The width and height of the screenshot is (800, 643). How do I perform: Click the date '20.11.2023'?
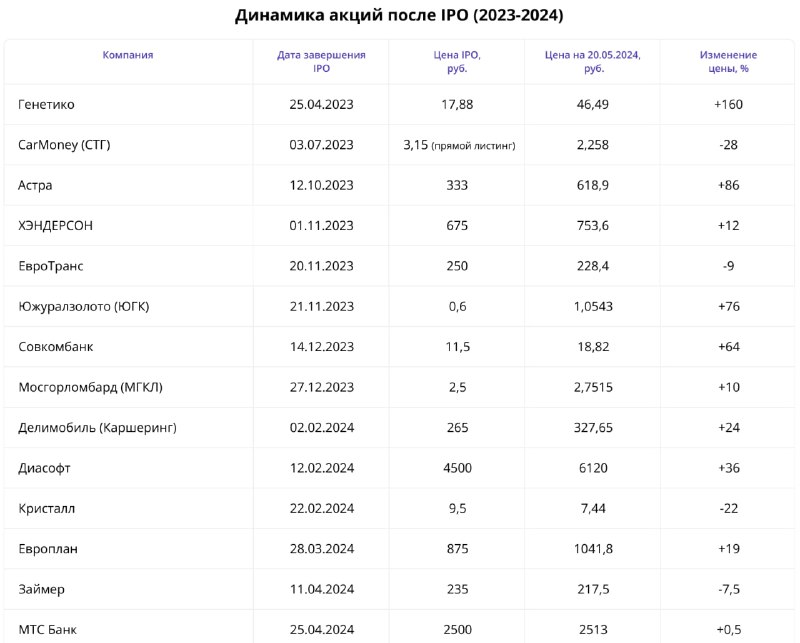click(x=321, y=266)
